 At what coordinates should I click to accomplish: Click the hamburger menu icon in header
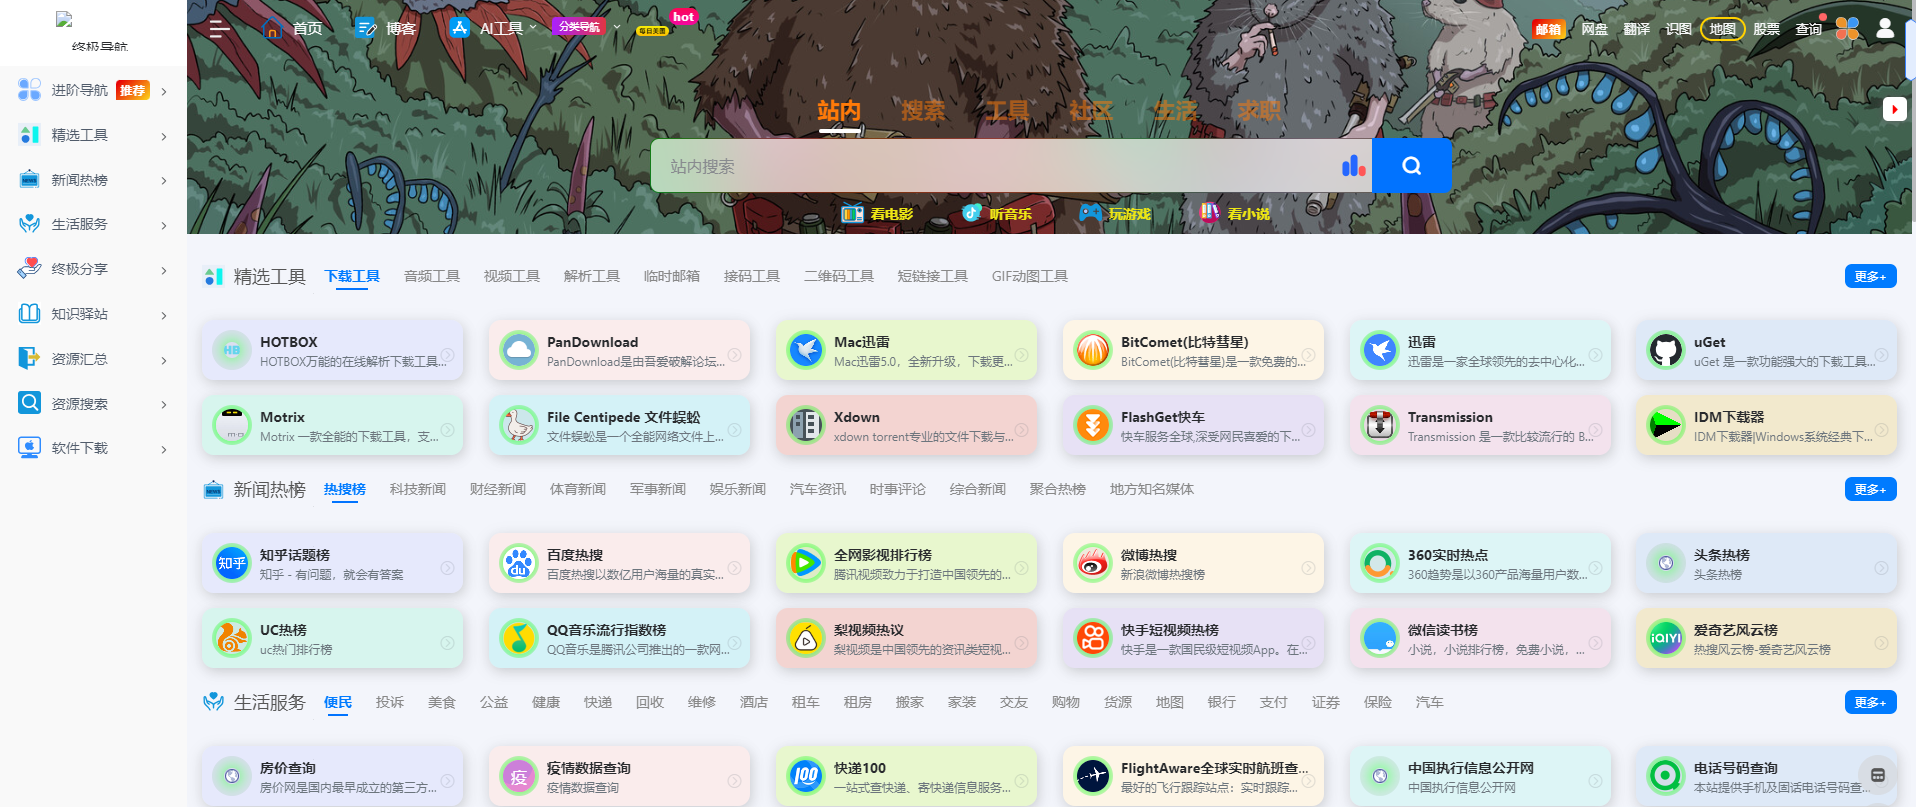pyautogui.click(x=220, y=29)
